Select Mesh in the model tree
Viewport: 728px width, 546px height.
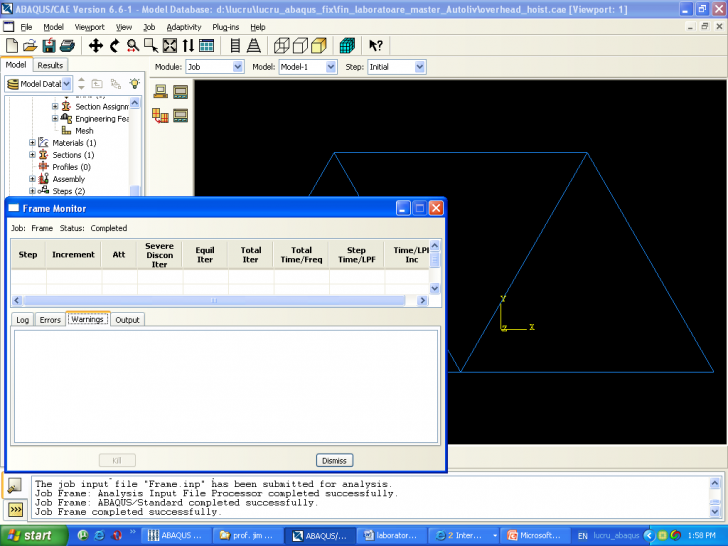[84, 131]
